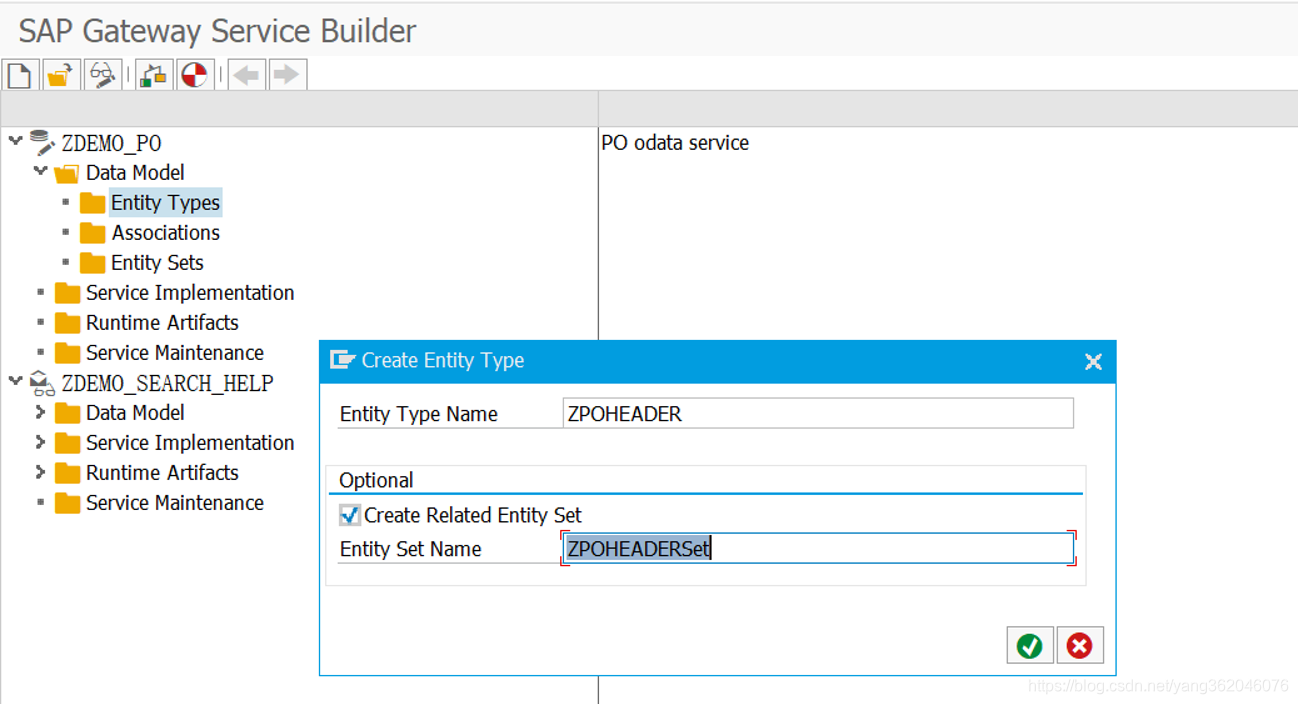Viewport: 1298px width, 704px height.
Task: Click the 'Entity Type Name' label
Action: pos(419,414)
